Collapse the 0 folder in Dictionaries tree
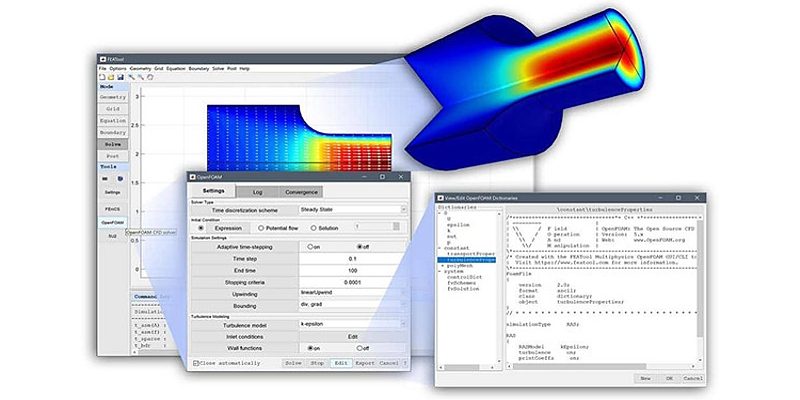 click(x=440, y=213)
